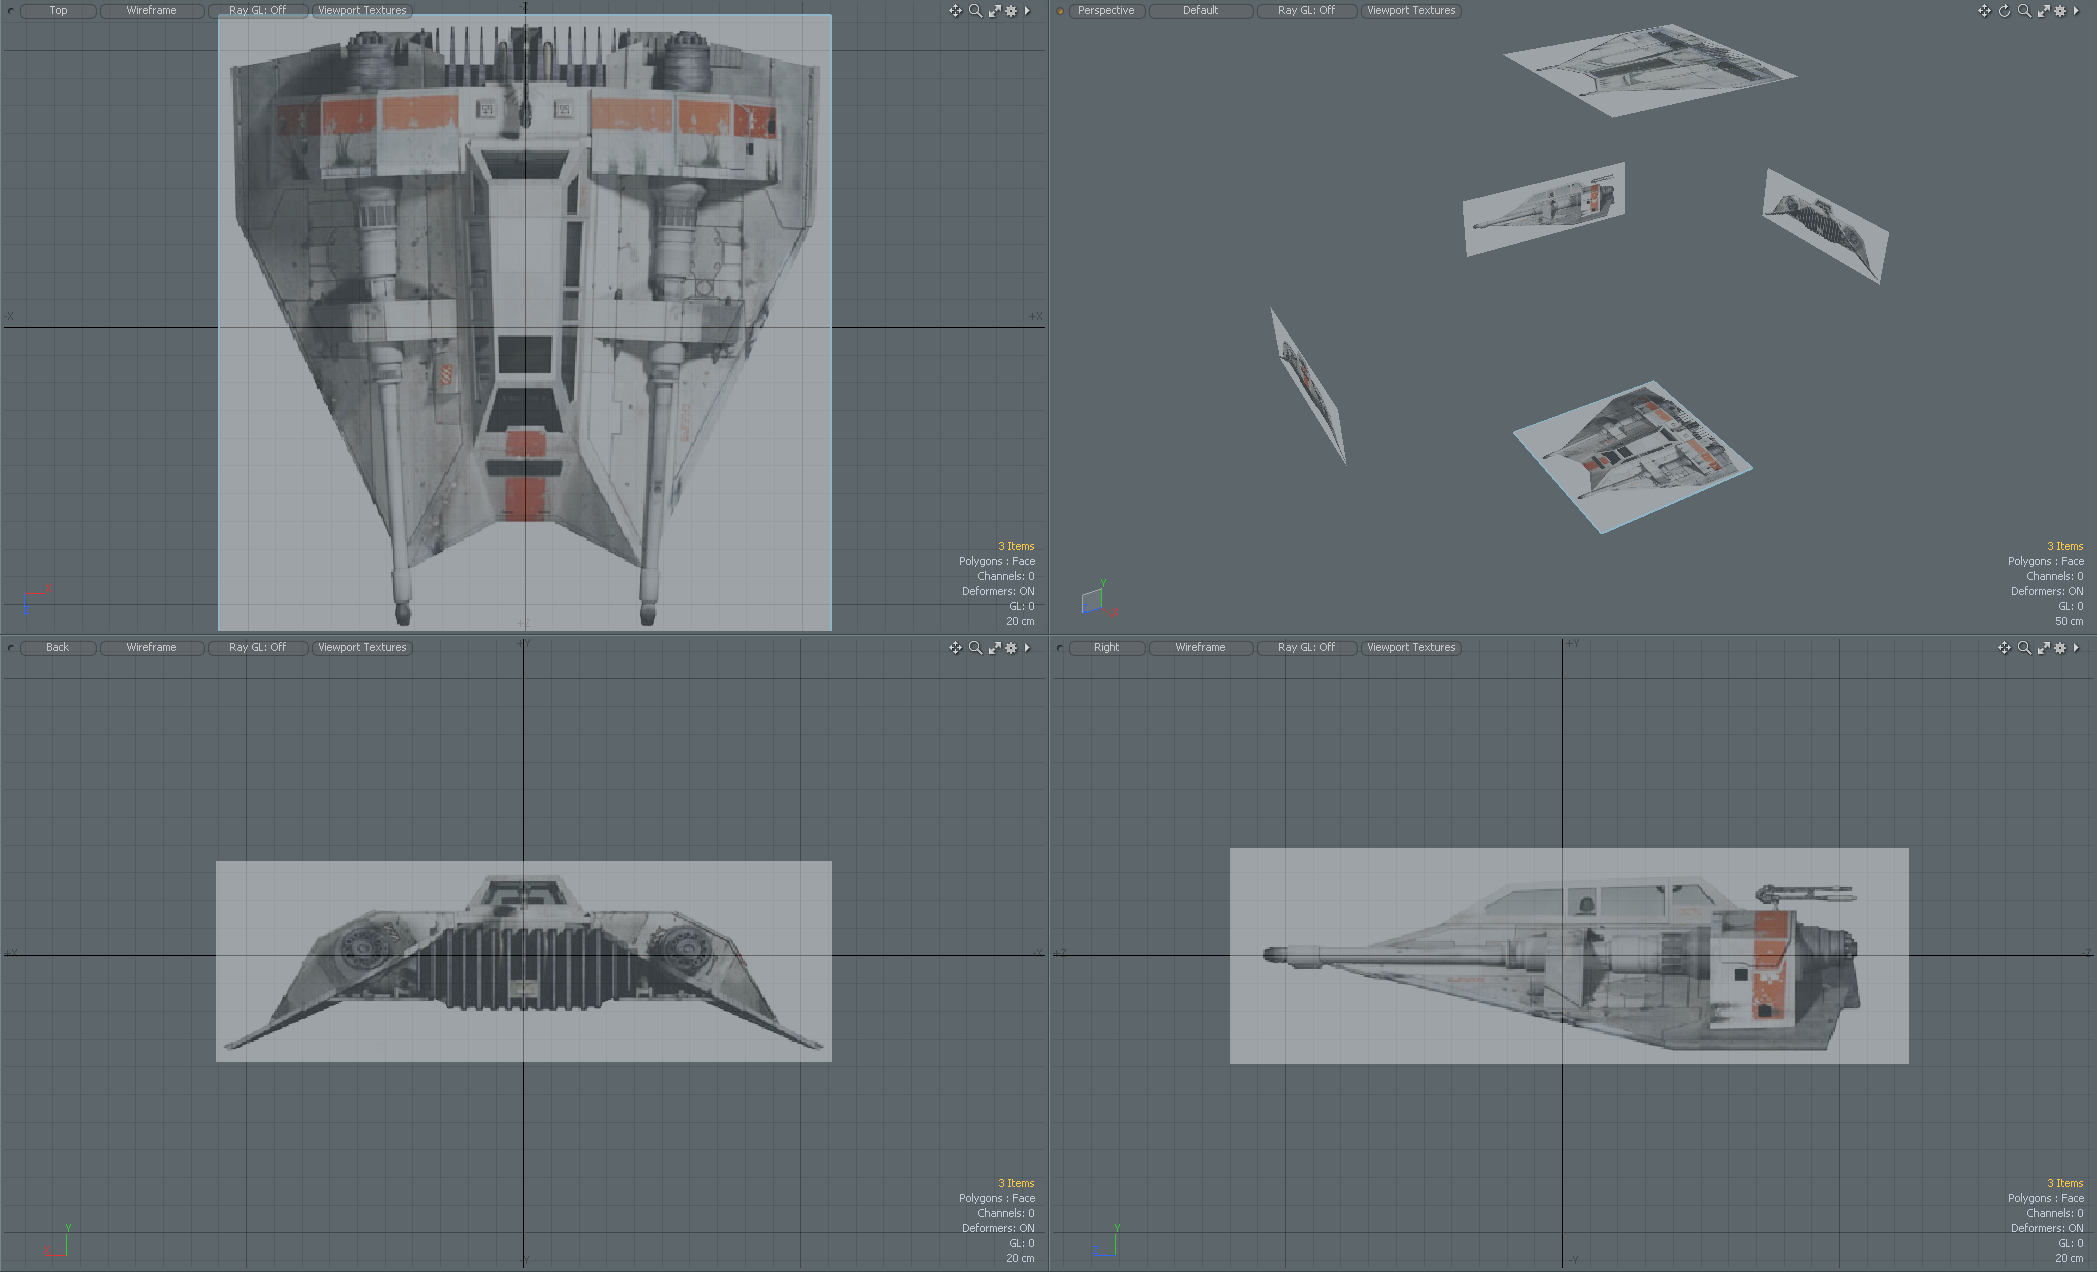Maximize the Perspective viewport via arrows icon
The width and height of the screenshot is (2097, 1272).
tap(2043, 11)
